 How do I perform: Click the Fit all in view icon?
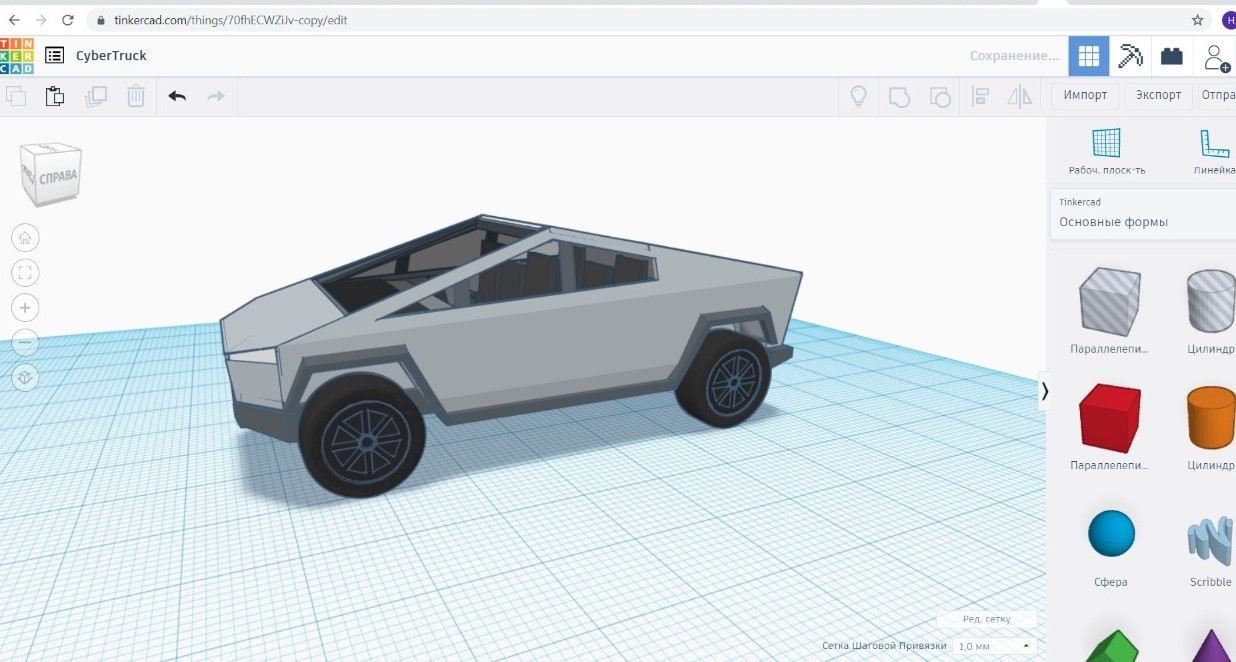pos(25,272)
